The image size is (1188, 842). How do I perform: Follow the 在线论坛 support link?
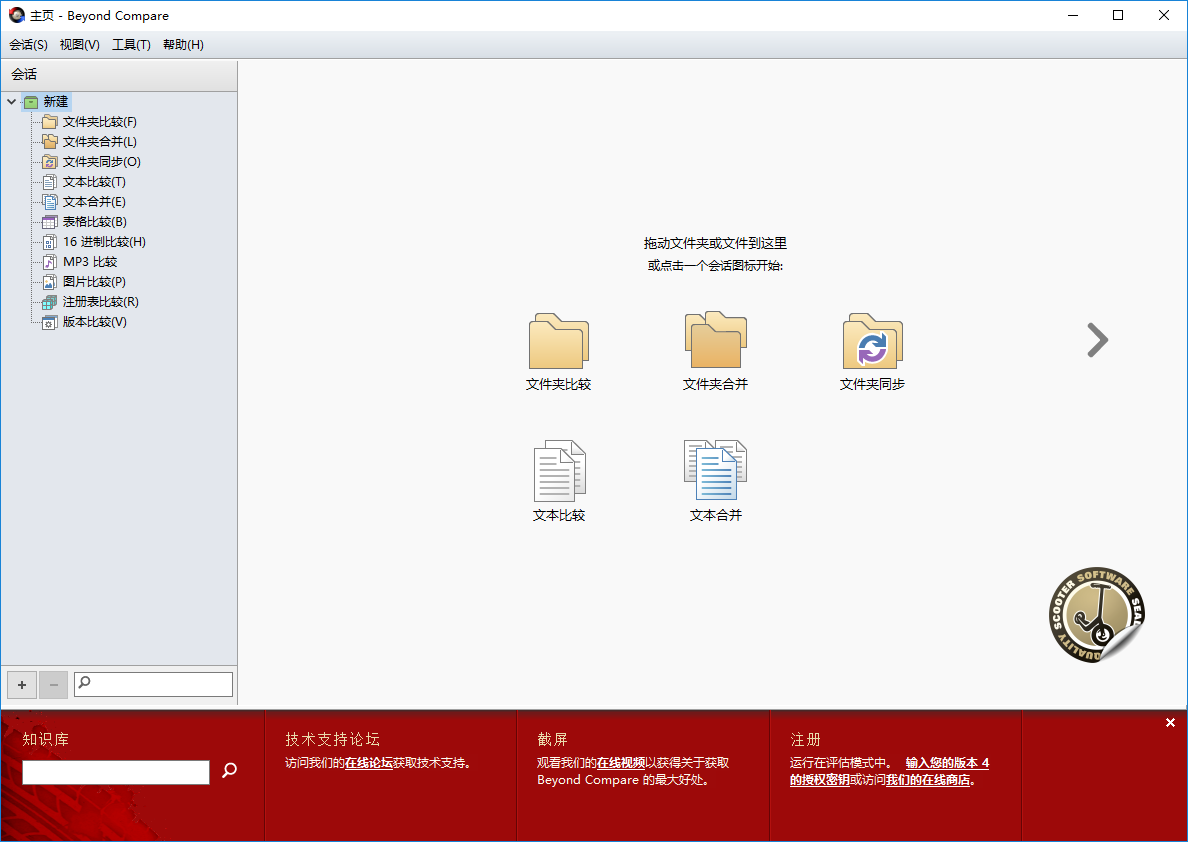tap(369, 763)
